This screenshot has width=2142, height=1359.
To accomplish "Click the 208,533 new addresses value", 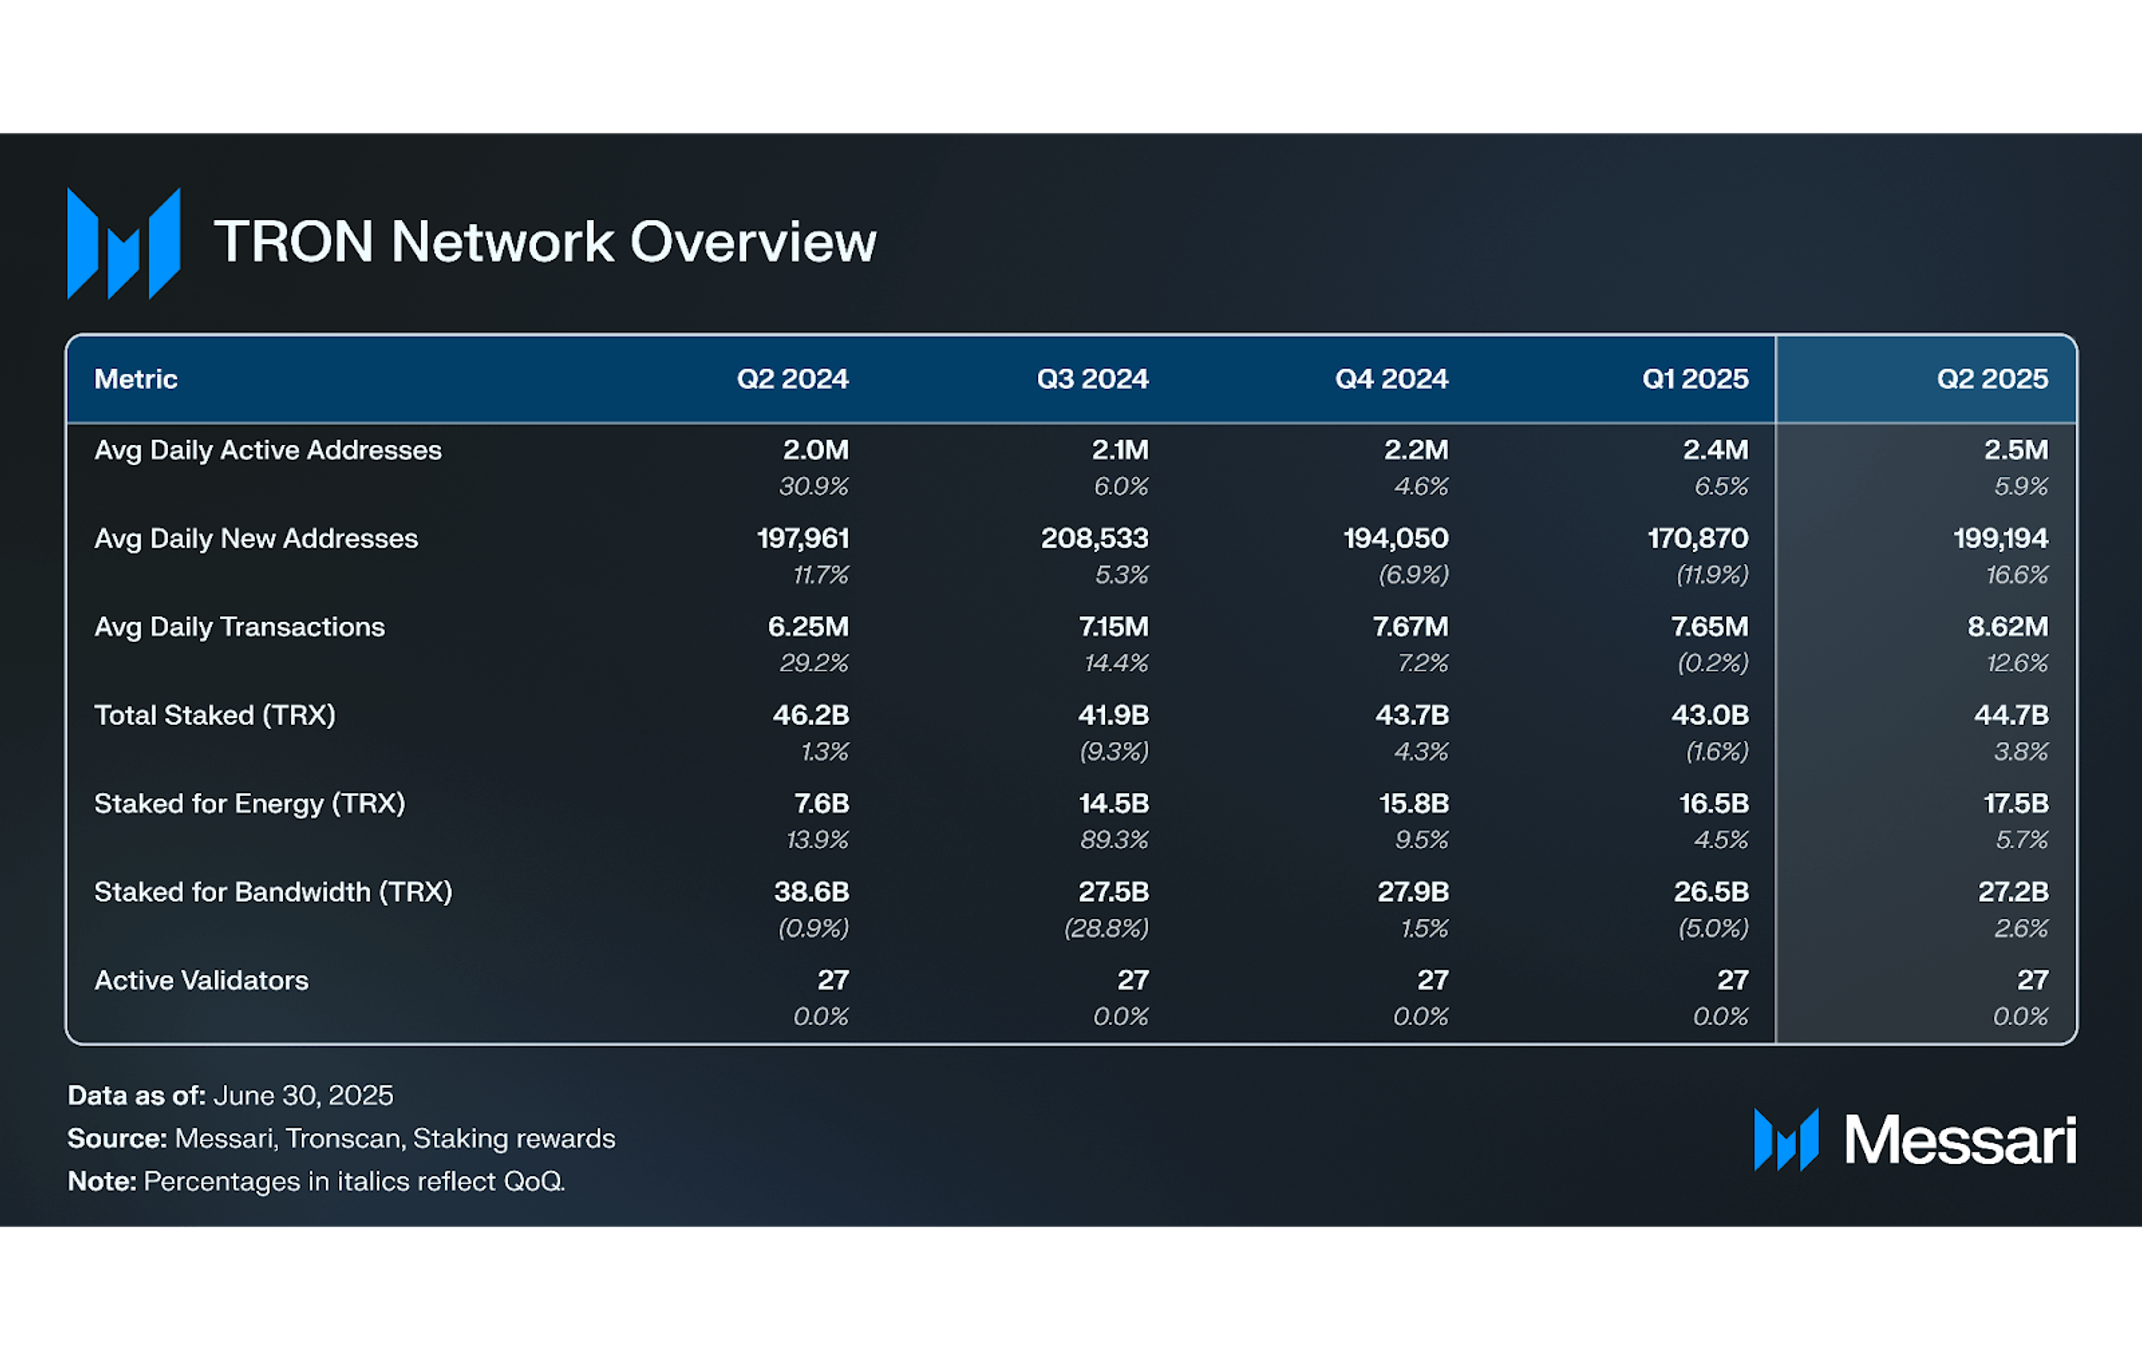I will [1095, 539].
